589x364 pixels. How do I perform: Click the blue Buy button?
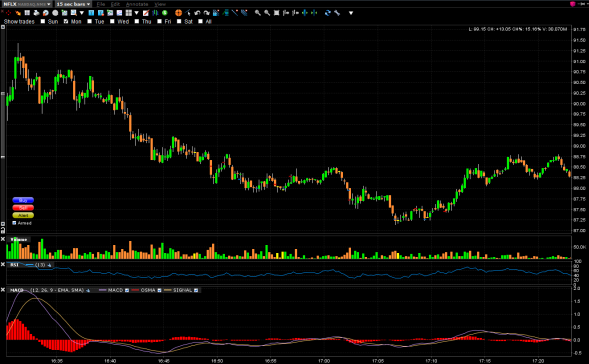[x=23, y=200]
